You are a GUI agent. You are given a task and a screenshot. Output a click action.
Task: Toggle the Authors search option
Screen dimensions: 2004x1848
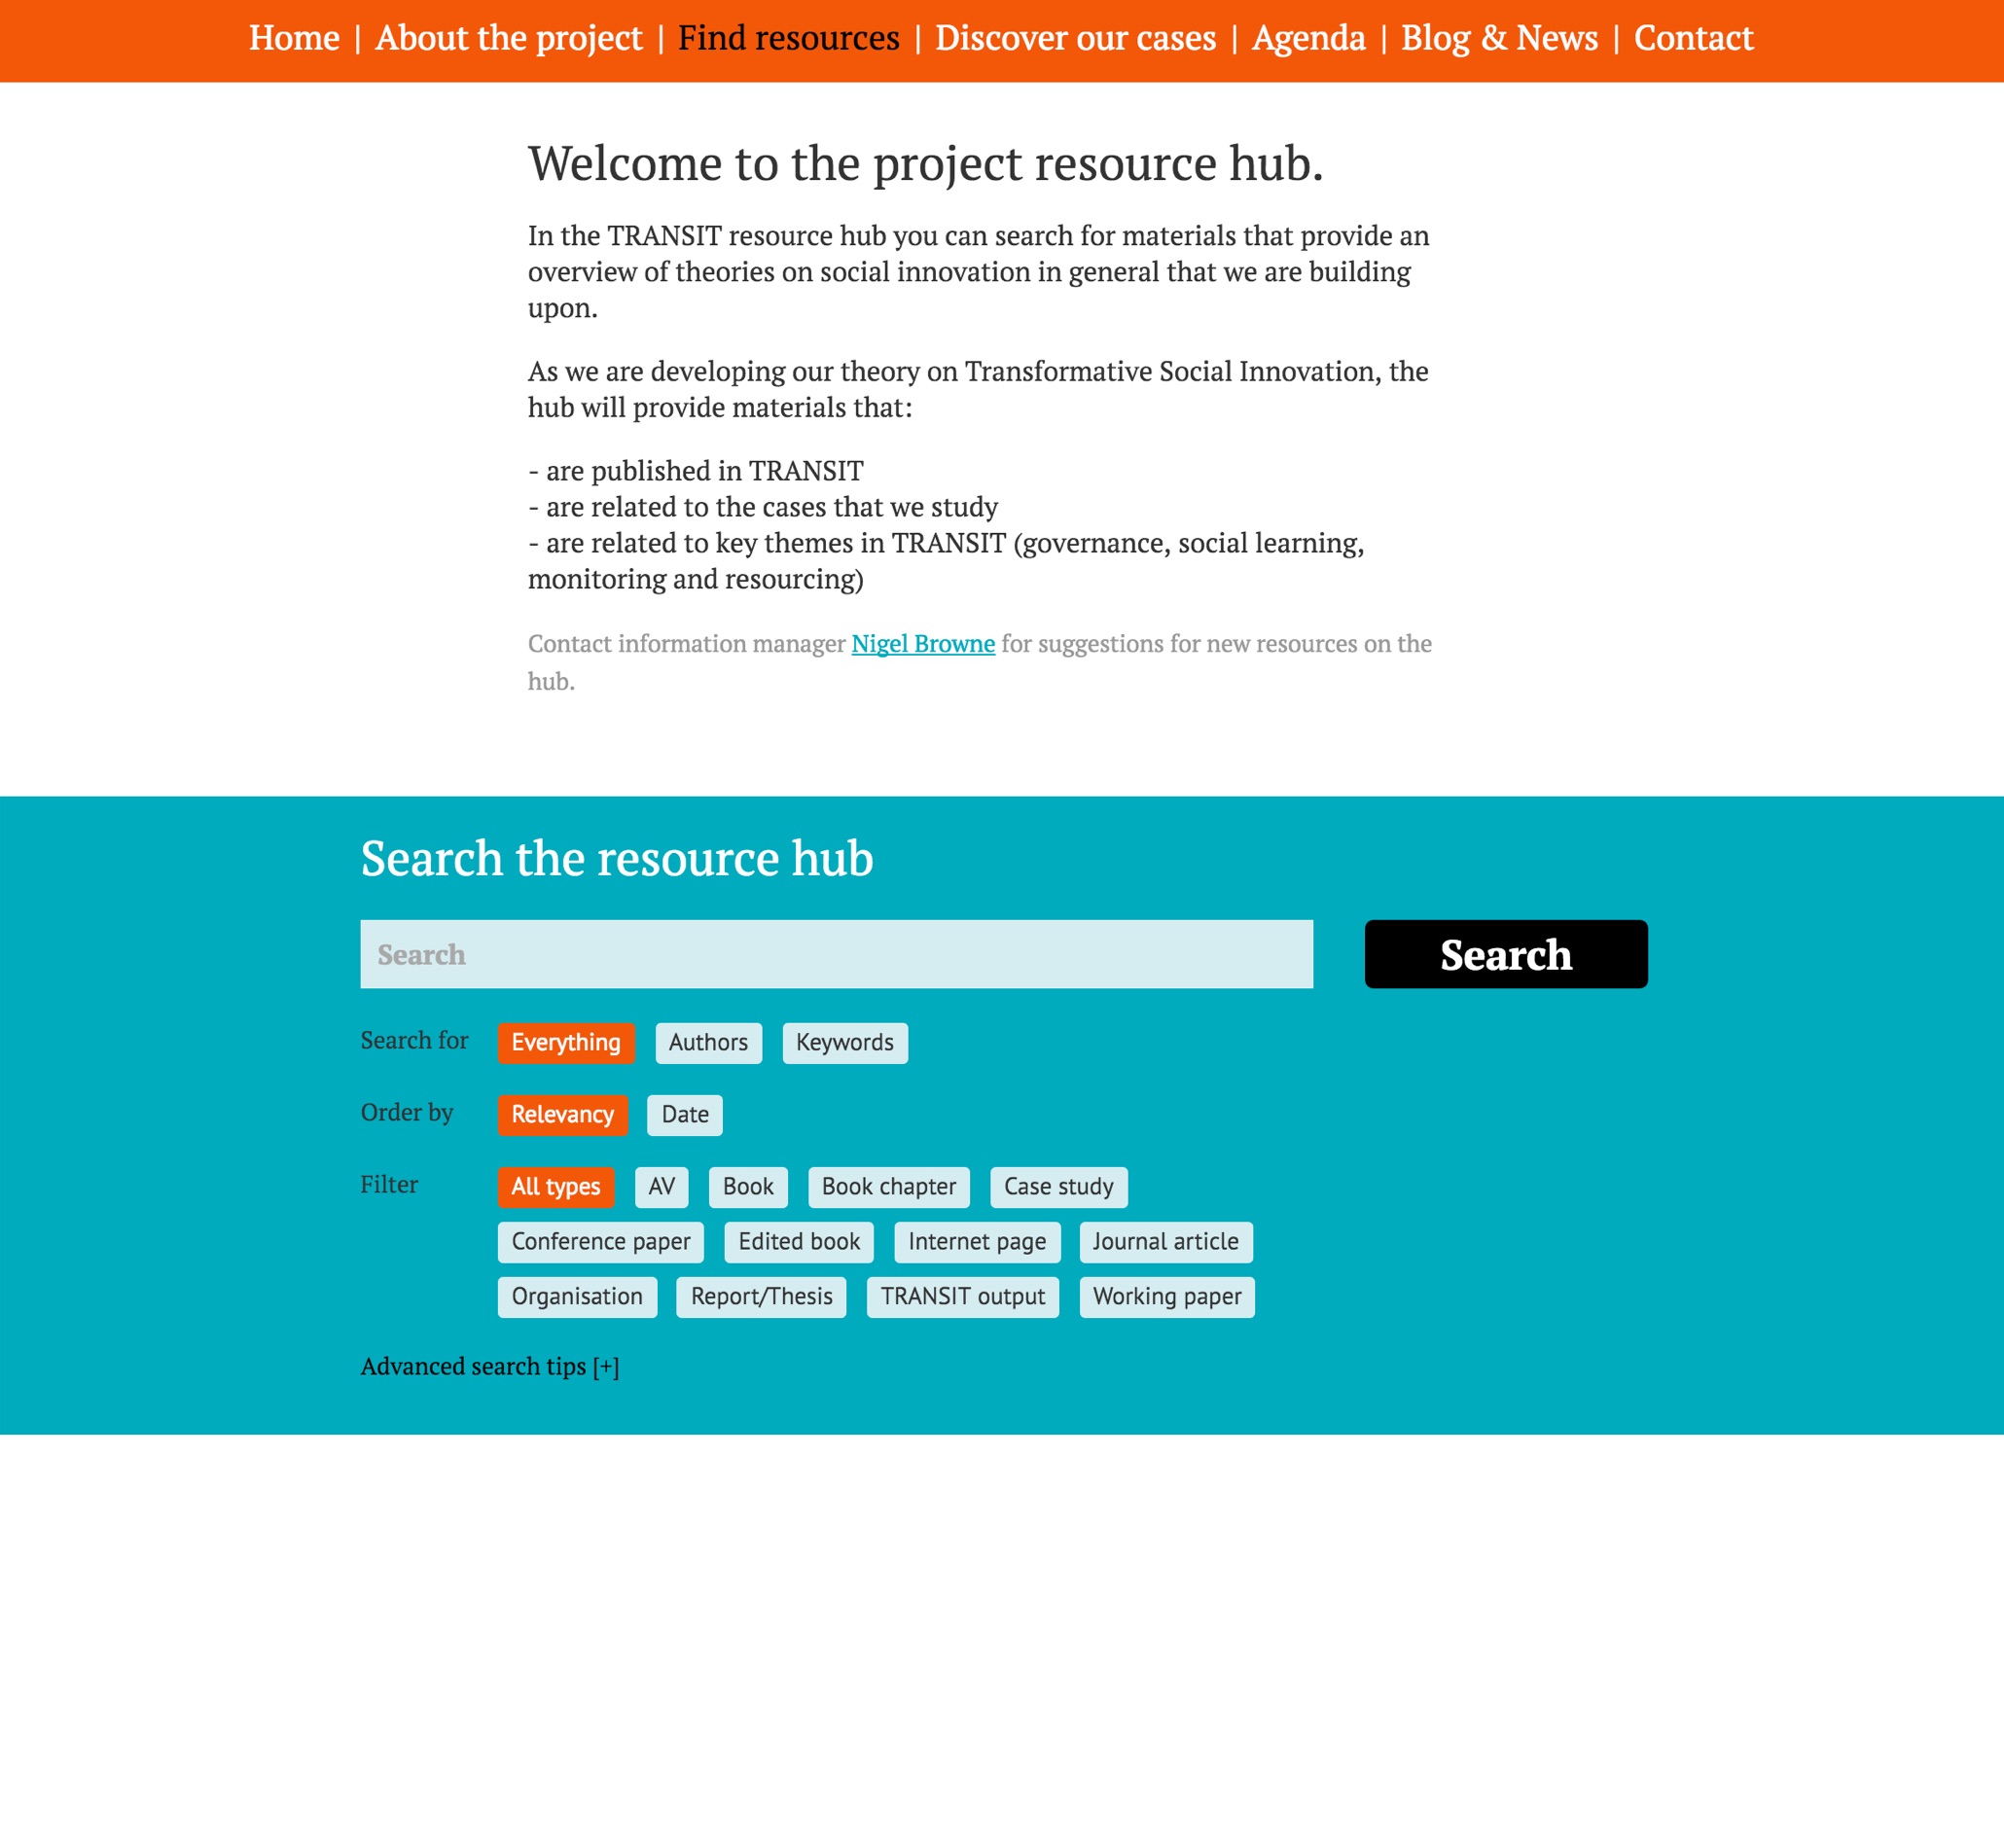coord(707,1040)
